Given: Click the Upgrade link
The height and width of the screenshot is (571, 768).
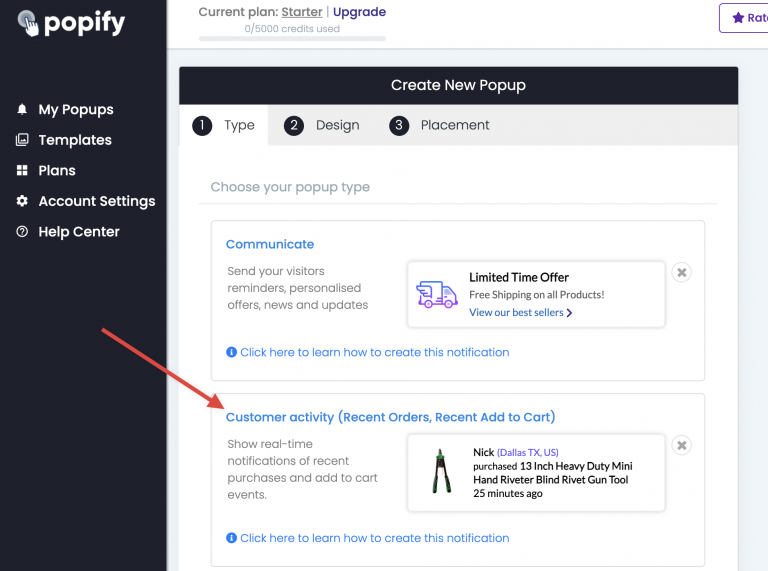Looking at the screenshot, I should (x=360, y=12).
